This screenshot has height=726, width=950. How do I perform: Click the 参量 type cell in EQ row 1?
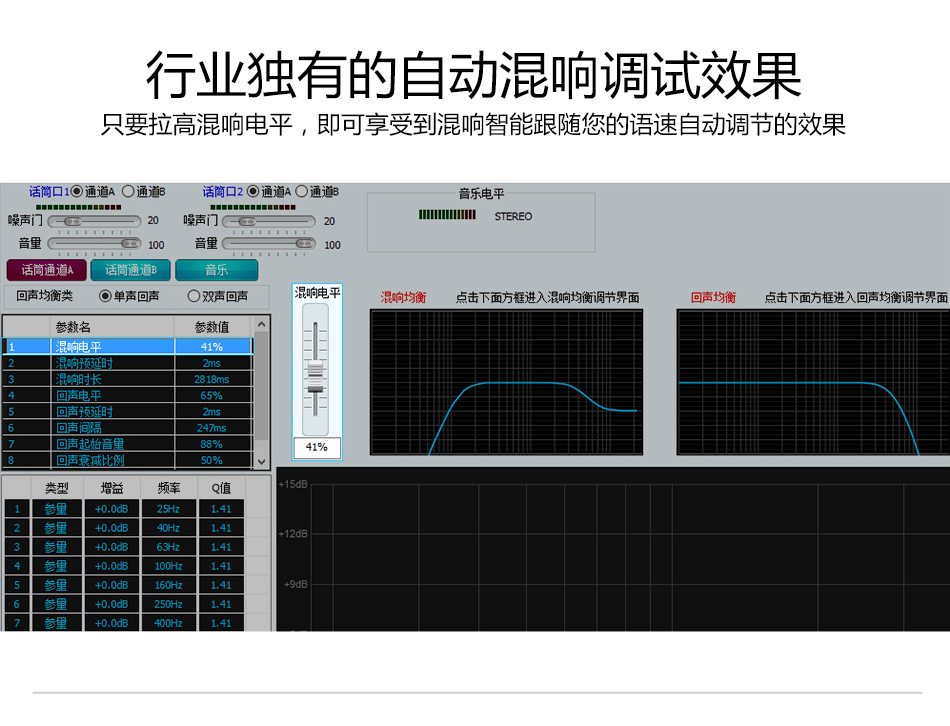coord(56,508)
